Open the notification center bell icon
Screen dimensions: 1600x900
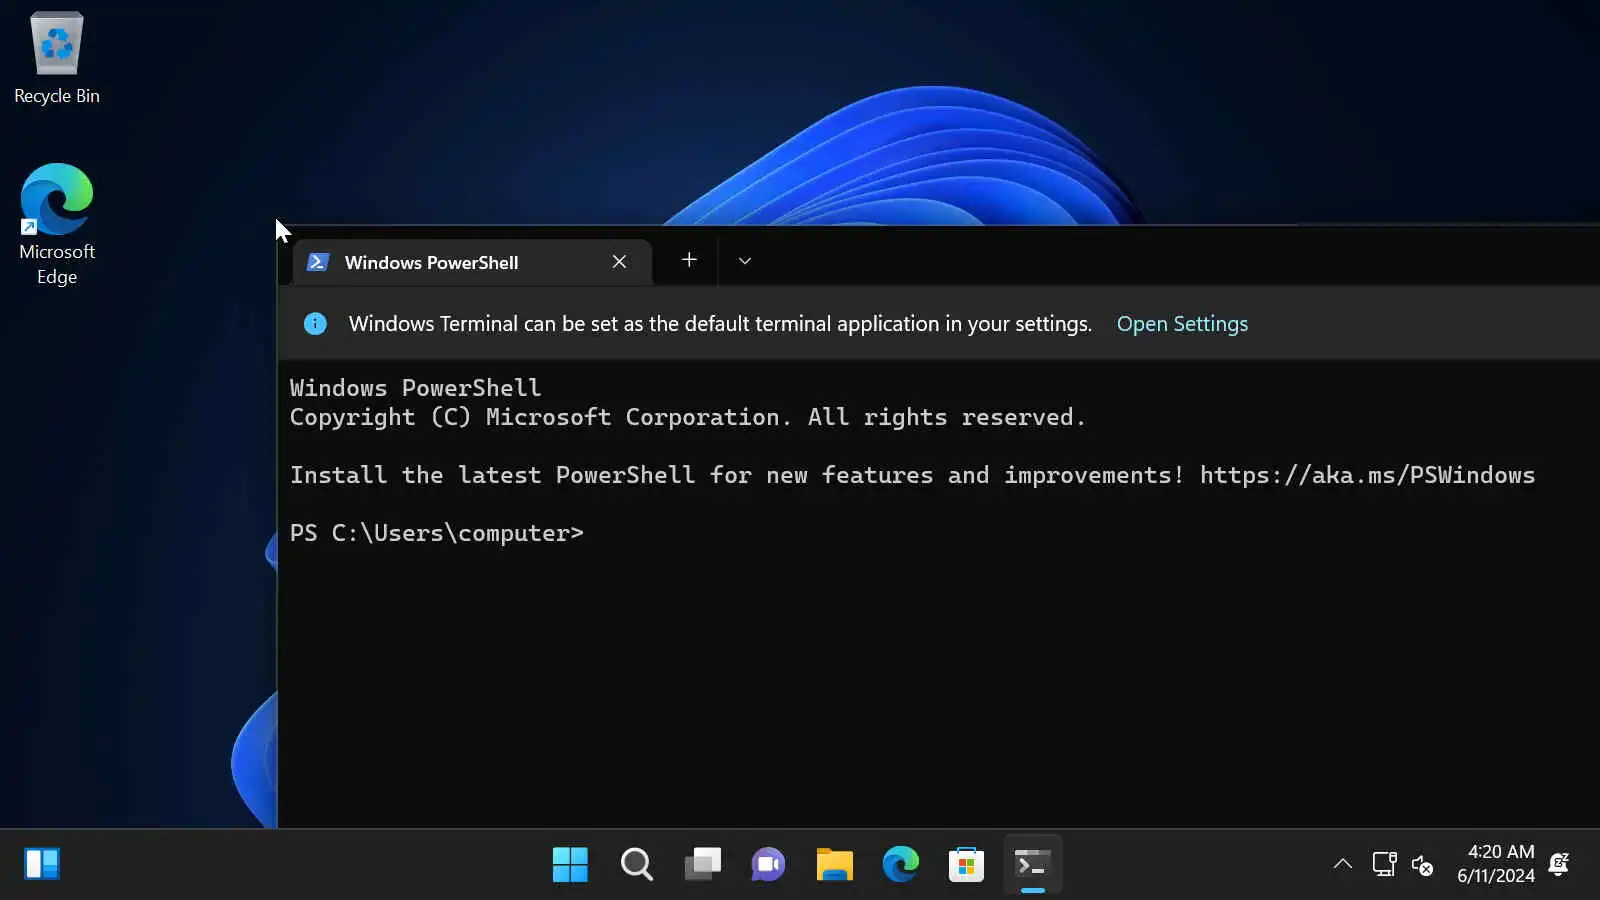[1559, 864]
